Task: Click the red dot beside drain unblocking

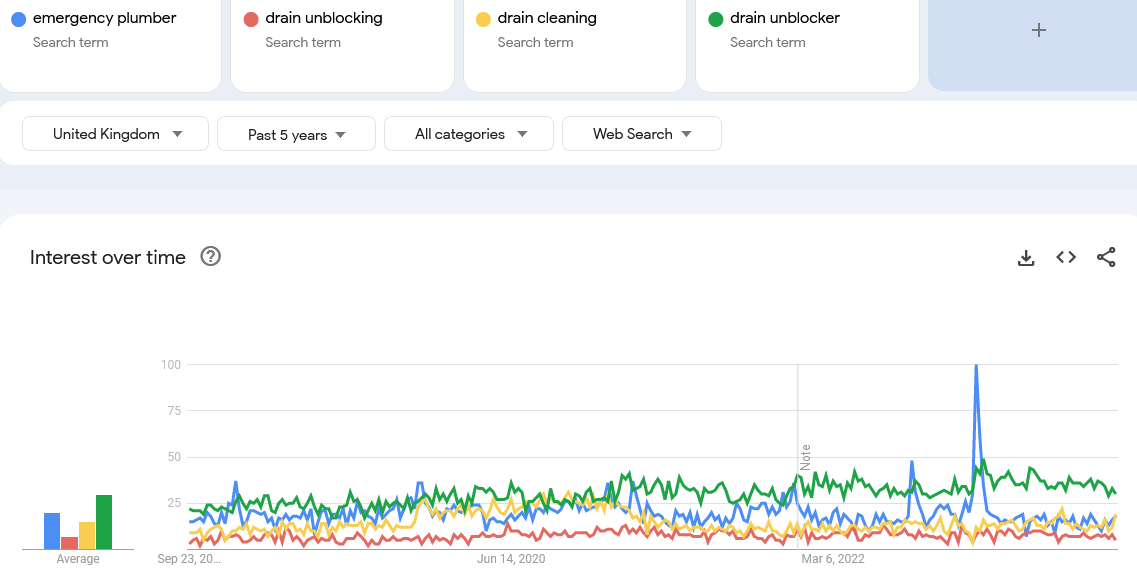Action: tap(251, 19)
